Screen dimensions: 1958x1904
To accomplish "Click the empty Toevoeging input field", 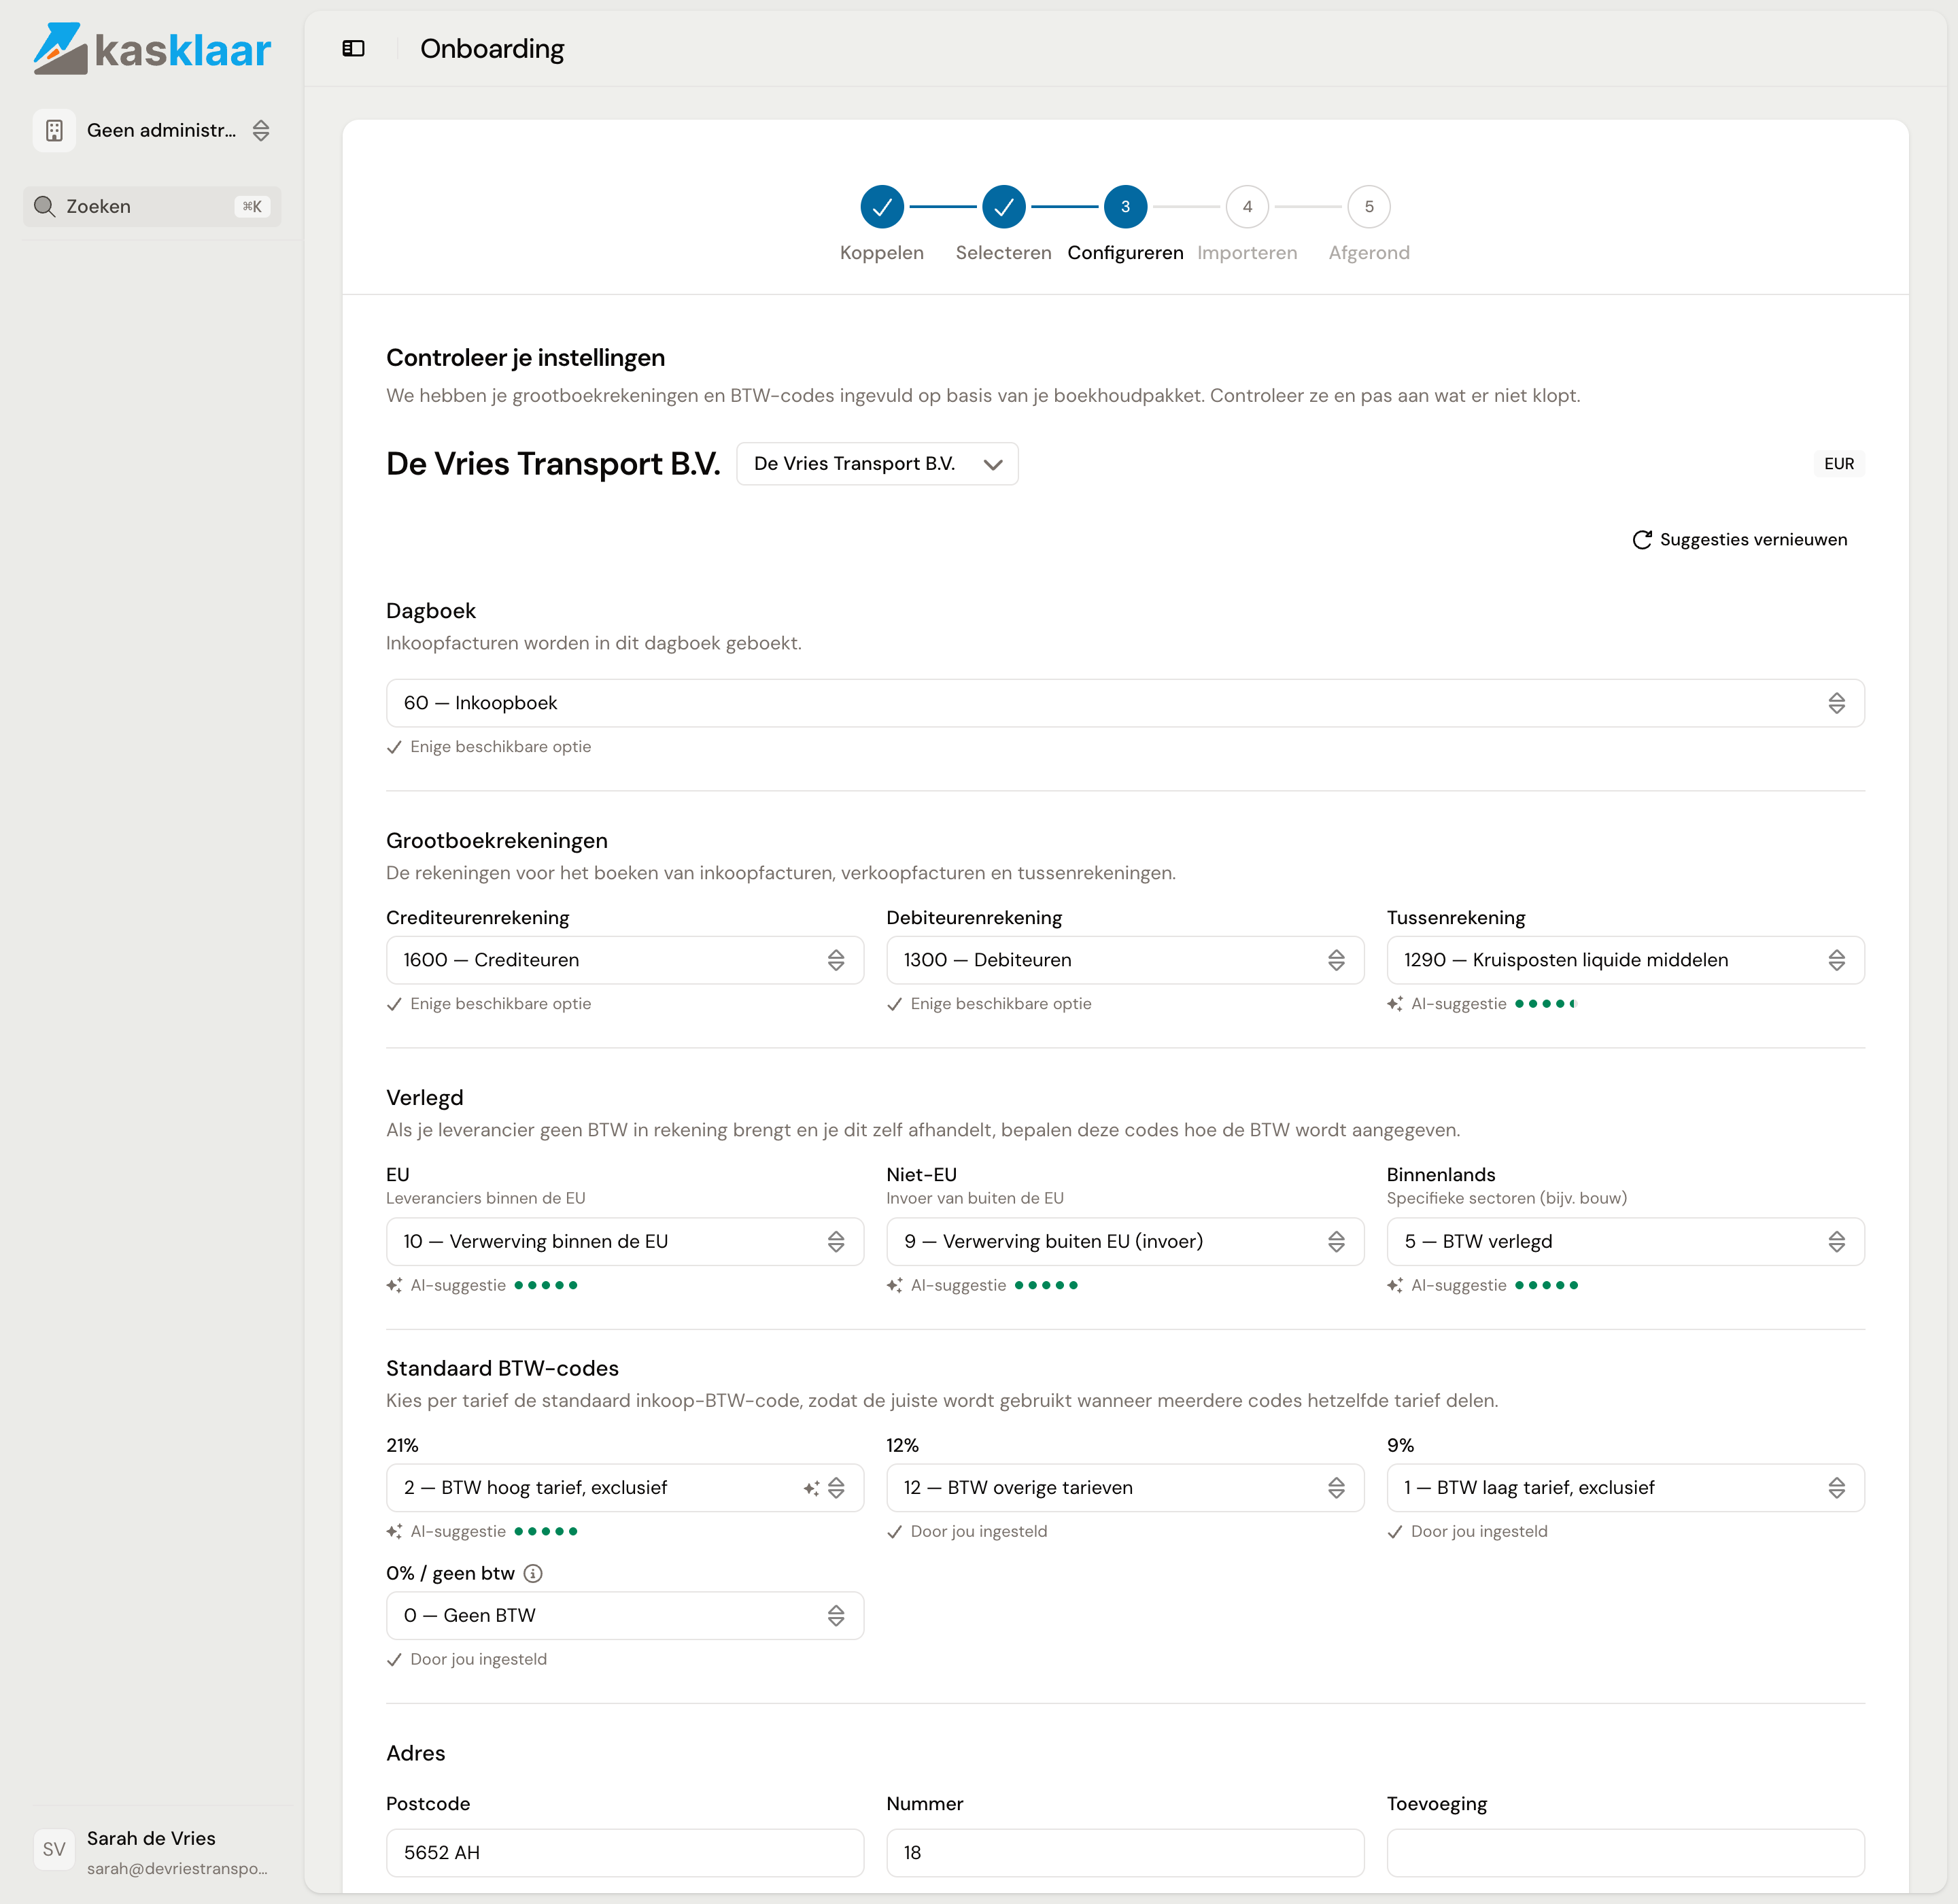I will pos(1625,1853).
